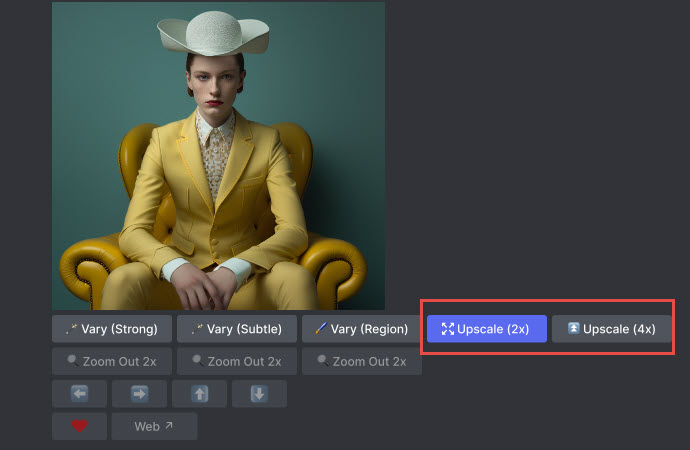Pan the image left with left arrow

click(80, 394)
